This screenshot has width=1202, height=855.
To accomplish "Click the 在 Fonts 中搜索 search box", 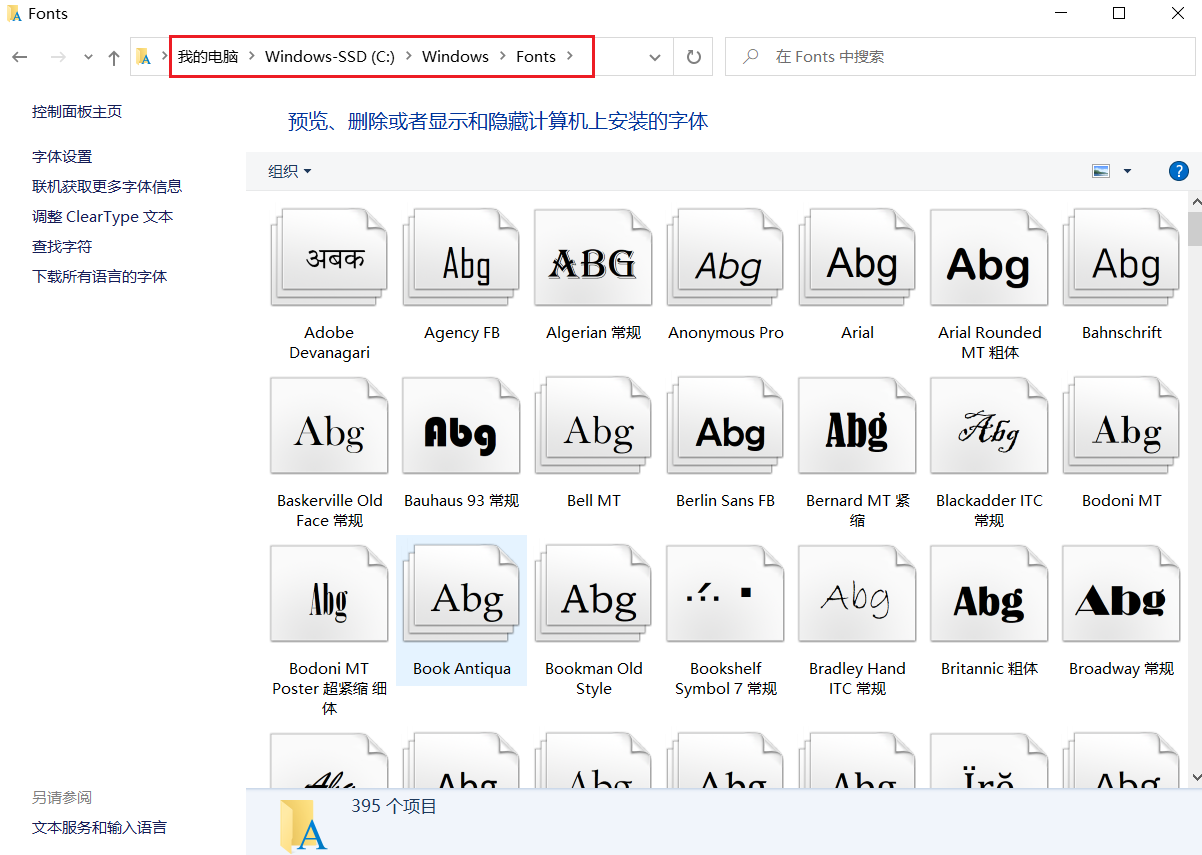I will 958,57.
